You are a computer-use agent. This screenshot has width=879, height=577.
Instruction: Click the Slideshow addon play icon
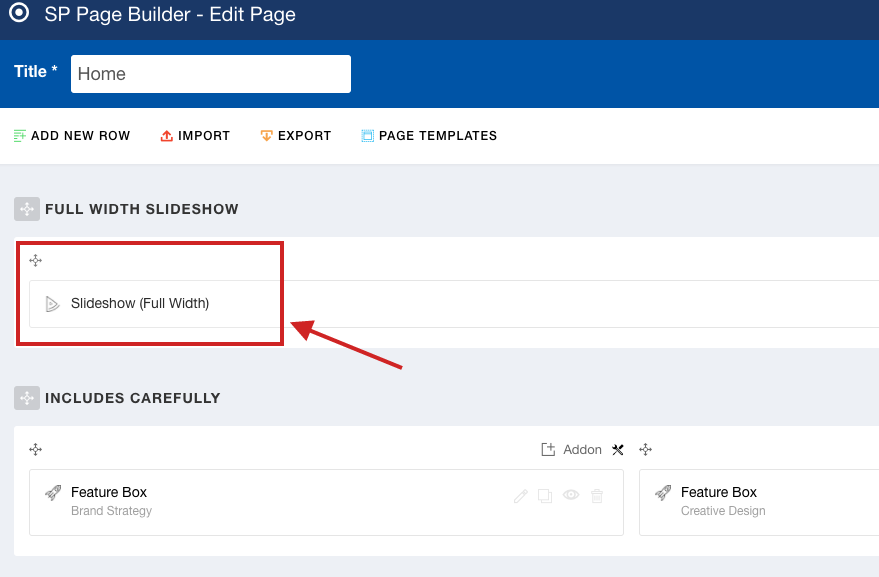52,304
